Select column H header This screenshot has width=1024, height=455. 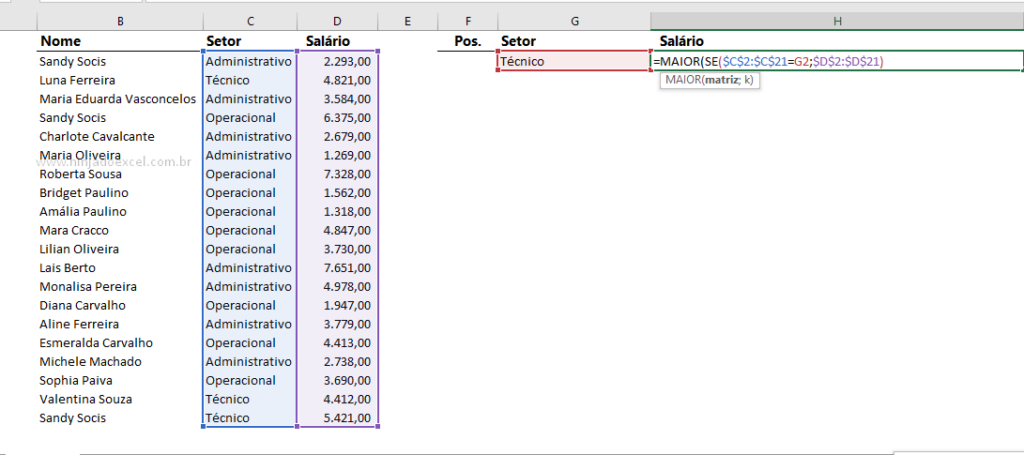point(837,22)
